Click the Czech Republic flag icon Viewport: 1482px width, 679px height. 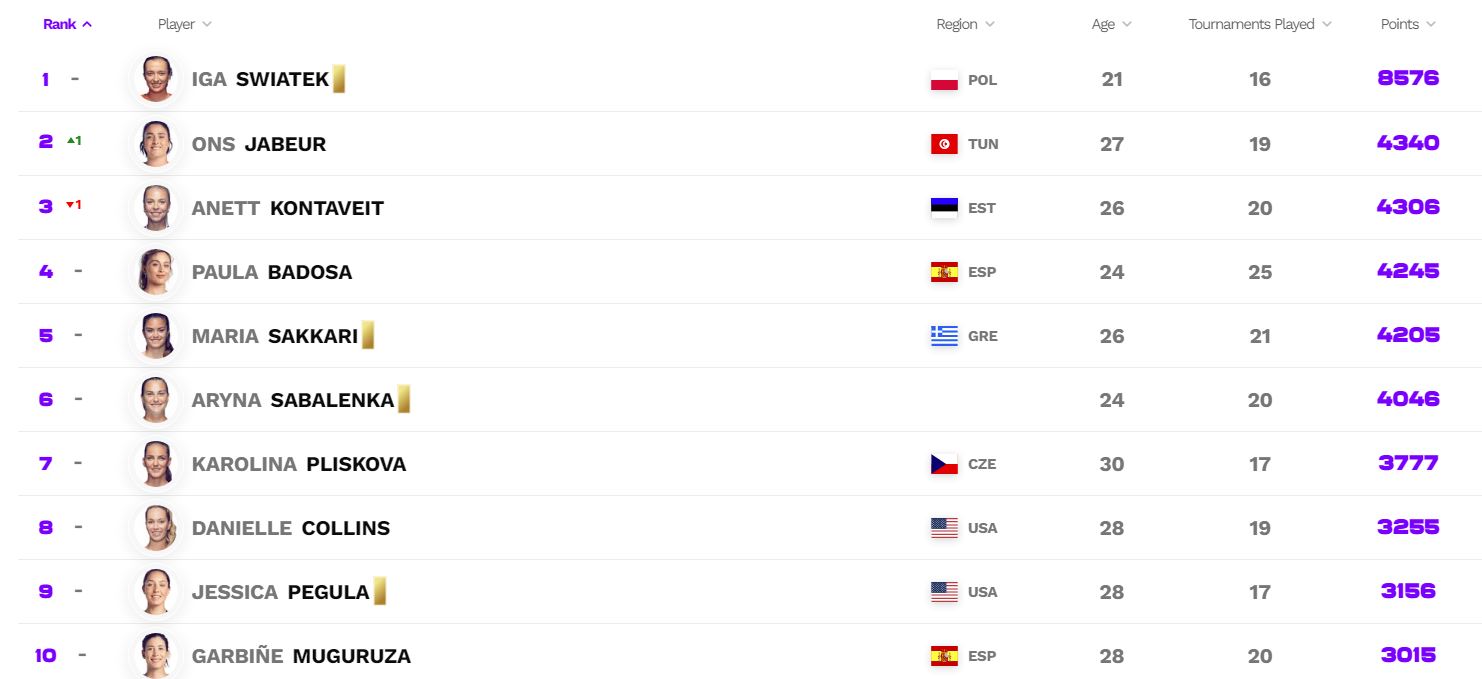coord(944,464)
